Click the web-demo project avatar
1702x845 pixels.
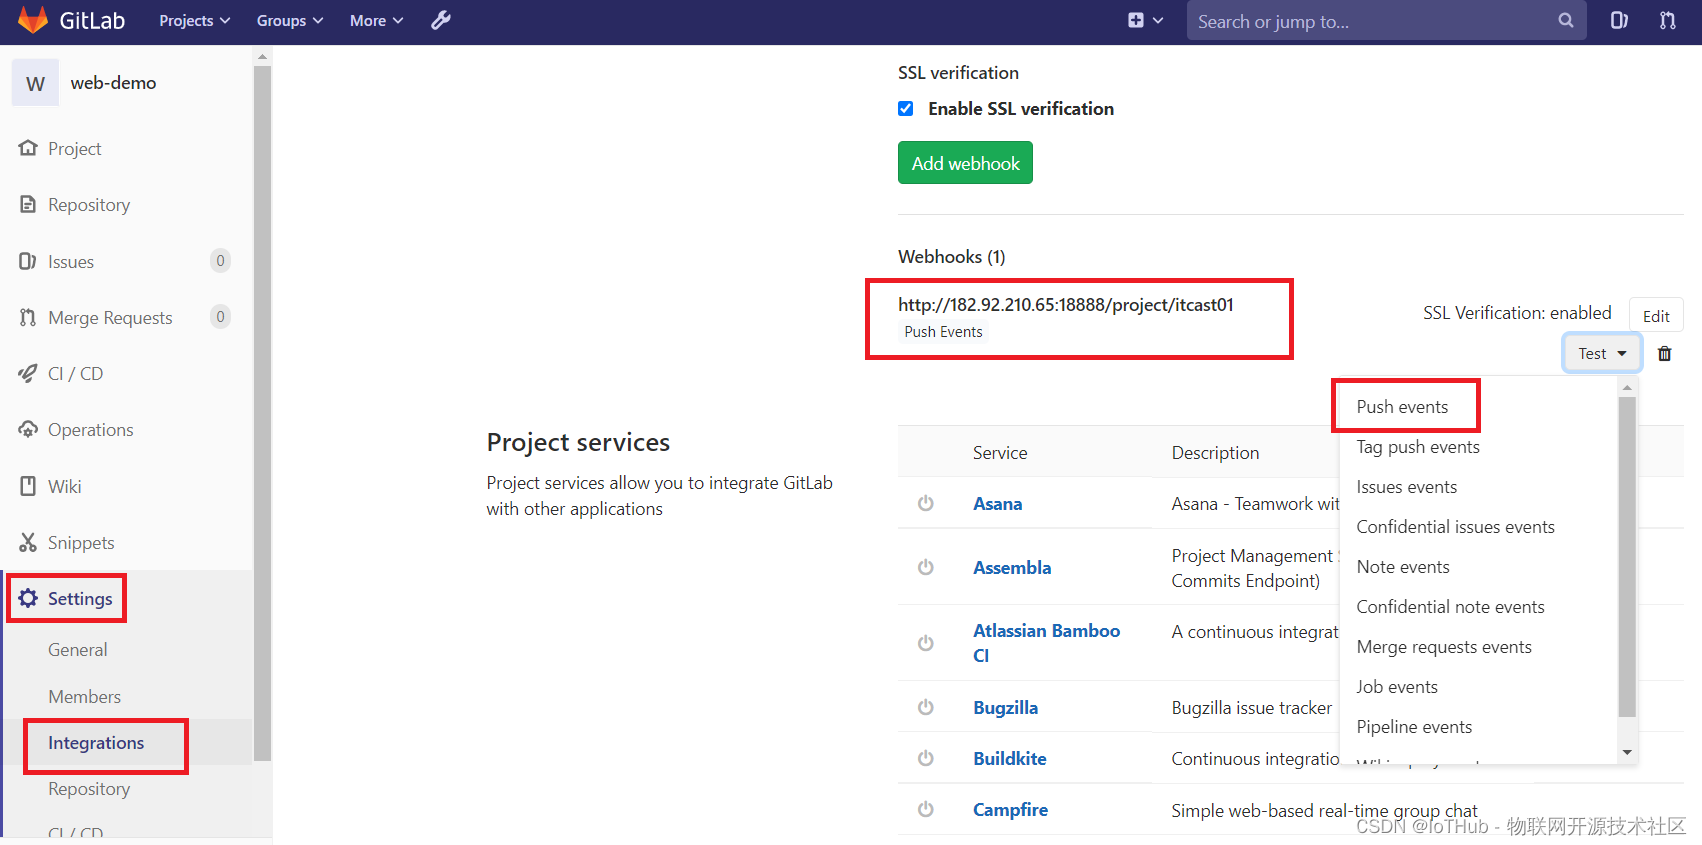[x=35, y=83]
